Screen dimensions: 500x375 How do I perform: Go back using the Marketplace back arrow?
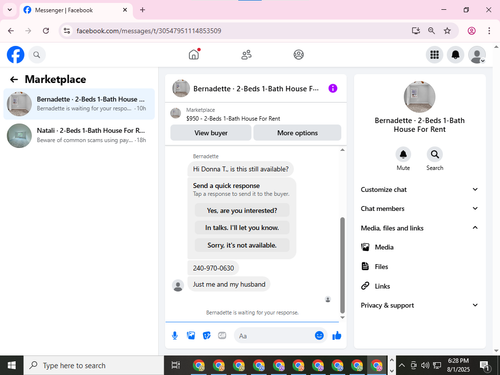(x=14, y=79)
